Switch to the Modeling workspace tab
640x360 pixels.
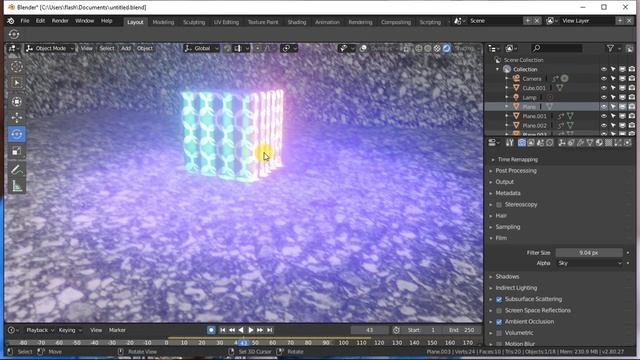tap(163, 22)
